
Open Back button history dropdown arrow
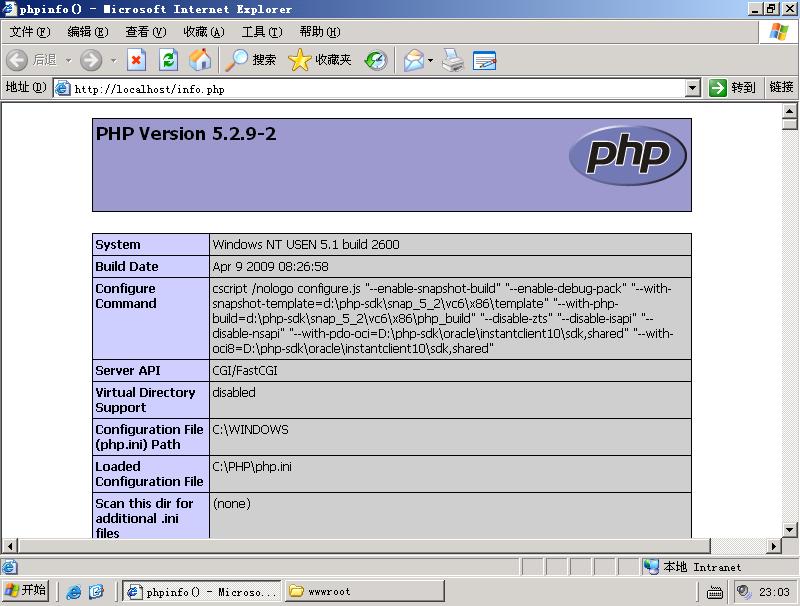(68, 61)
